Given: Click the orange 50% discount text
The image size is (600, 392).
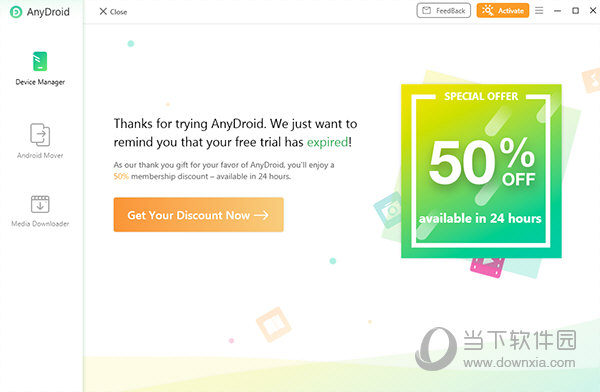Looking at the screenshot, I should (121, 176).
